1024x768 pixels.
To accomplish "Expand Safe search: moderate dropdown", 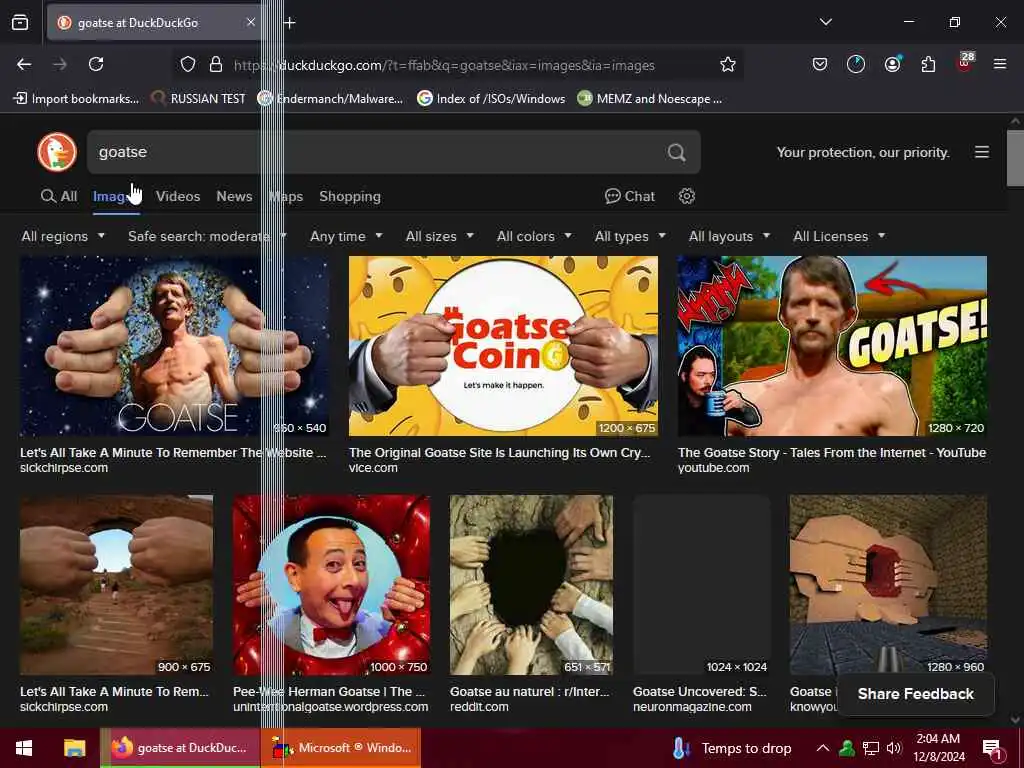I will [207, 236].
